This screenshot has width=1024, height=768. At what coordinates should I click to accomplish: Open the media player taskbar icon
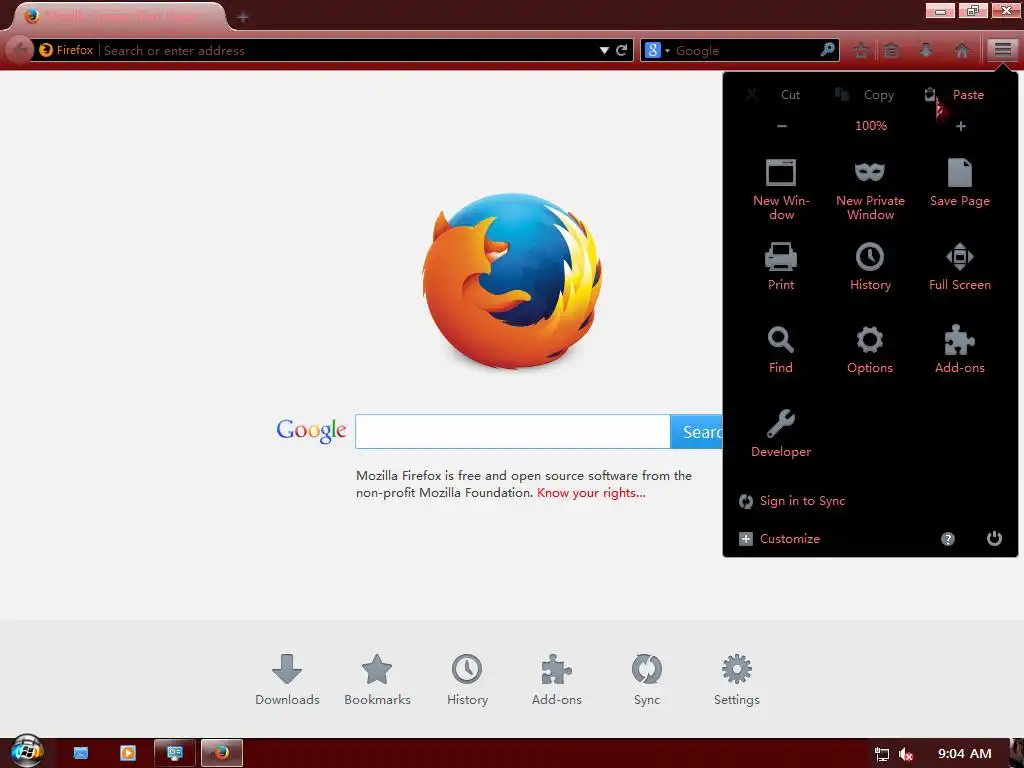tap(128, 753)
